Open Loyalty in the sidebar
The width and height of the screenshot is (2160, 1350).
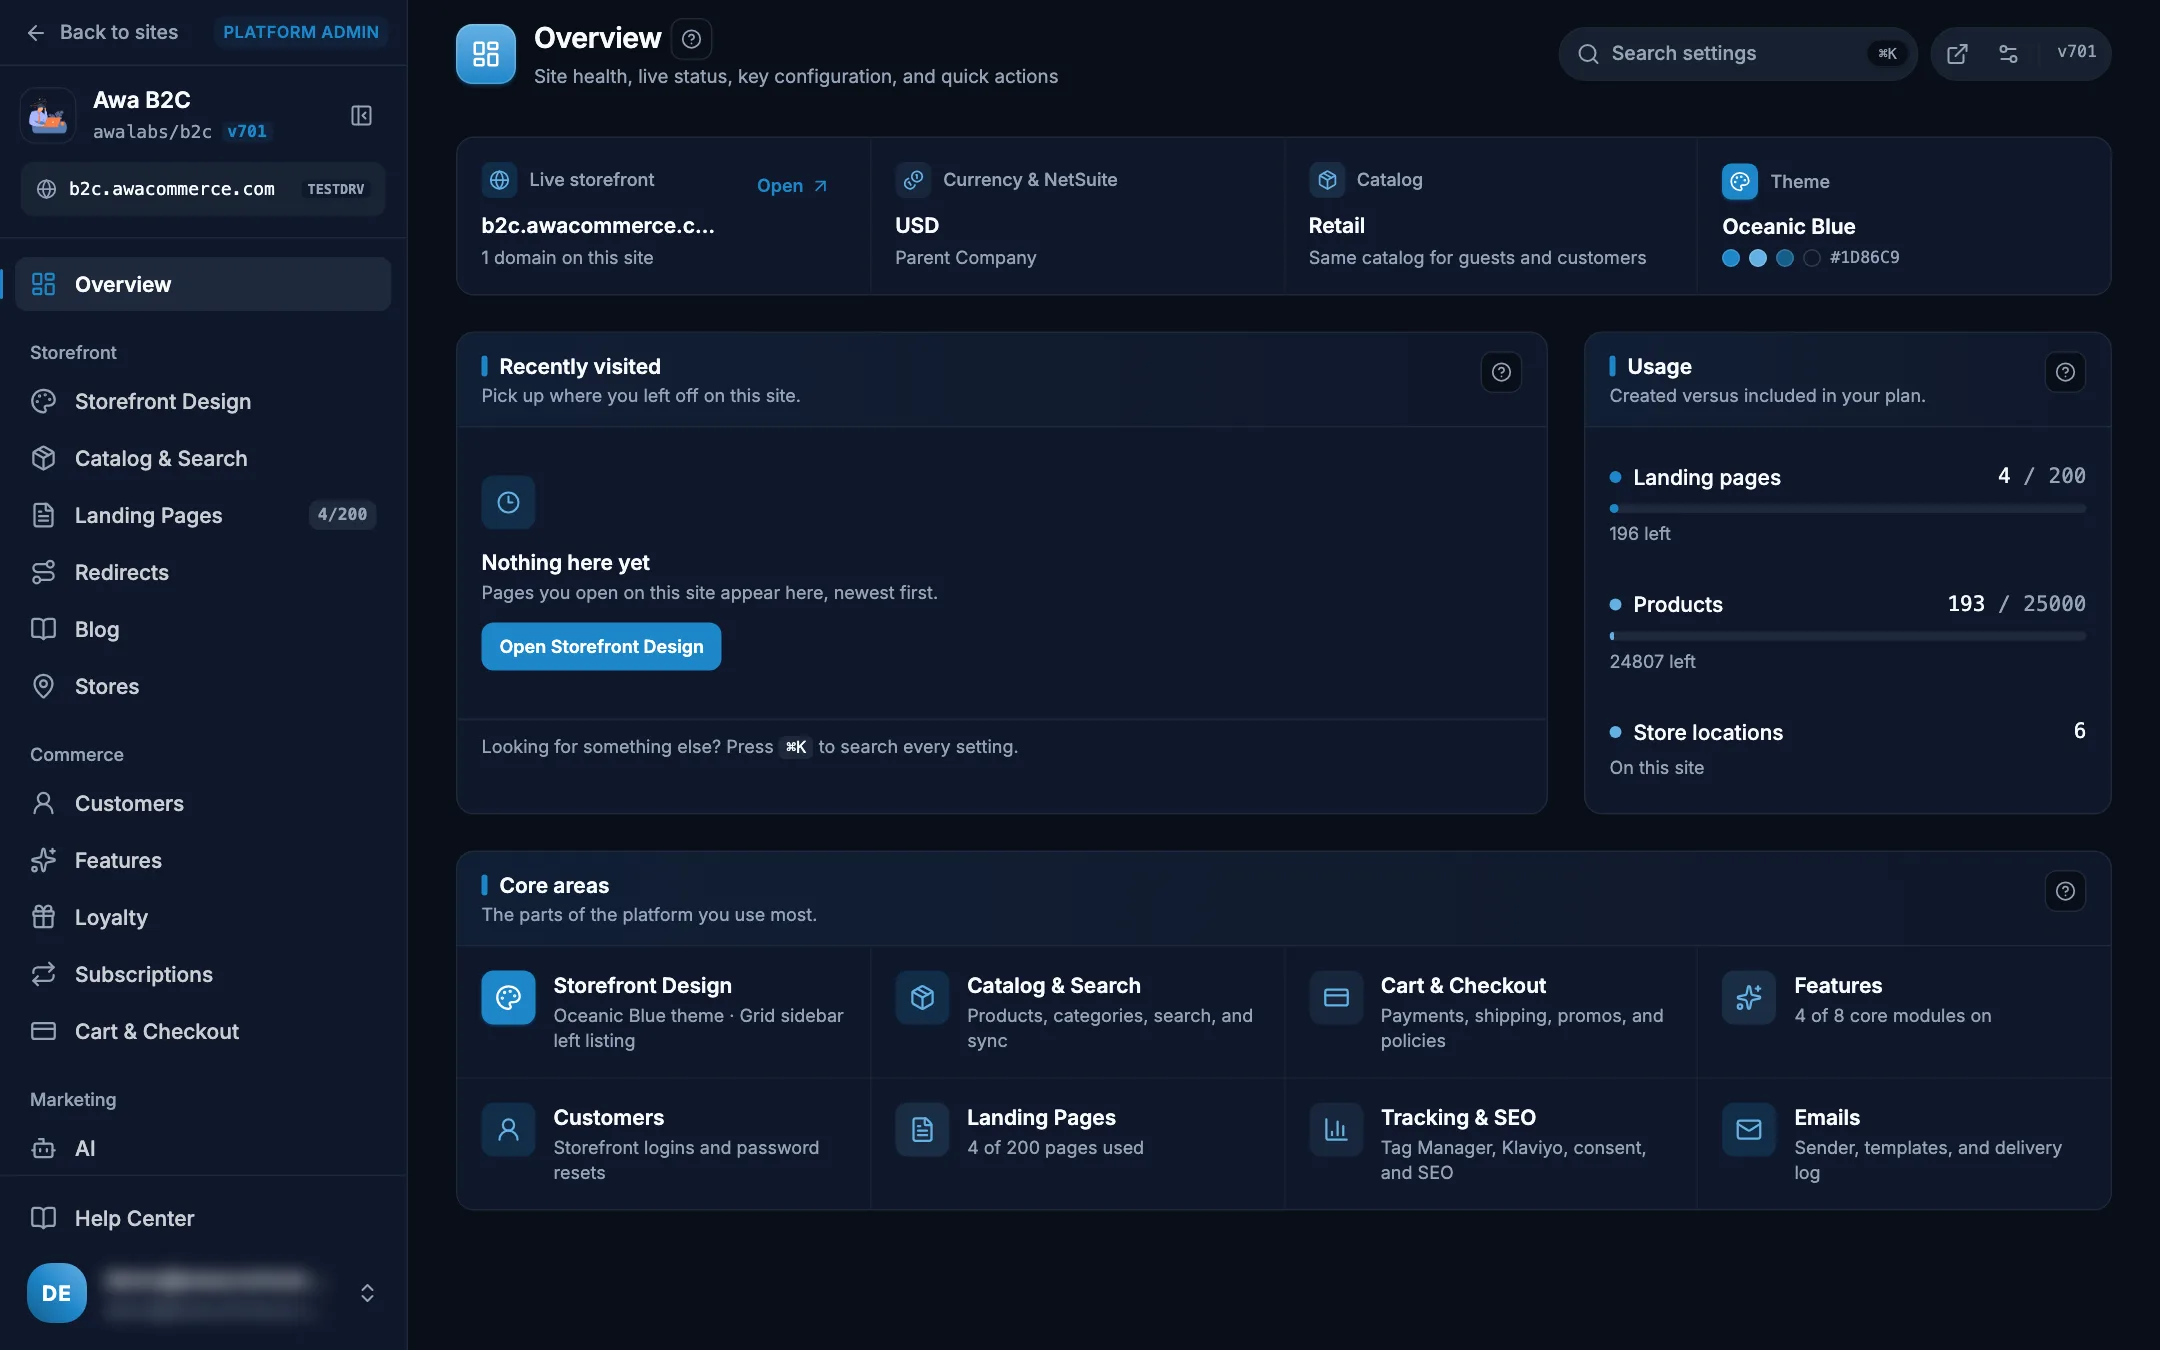click(203, 917)
